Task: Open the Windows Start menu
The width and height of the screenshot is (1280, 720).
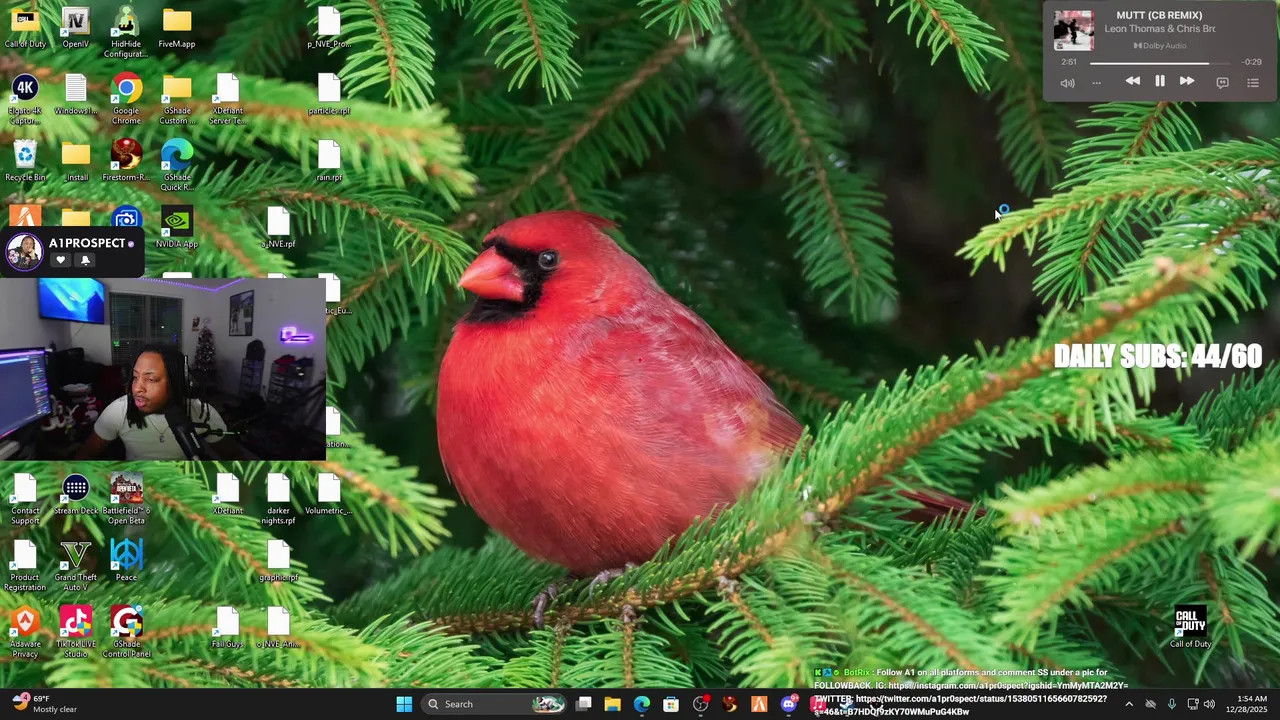Action: (404, 704)
